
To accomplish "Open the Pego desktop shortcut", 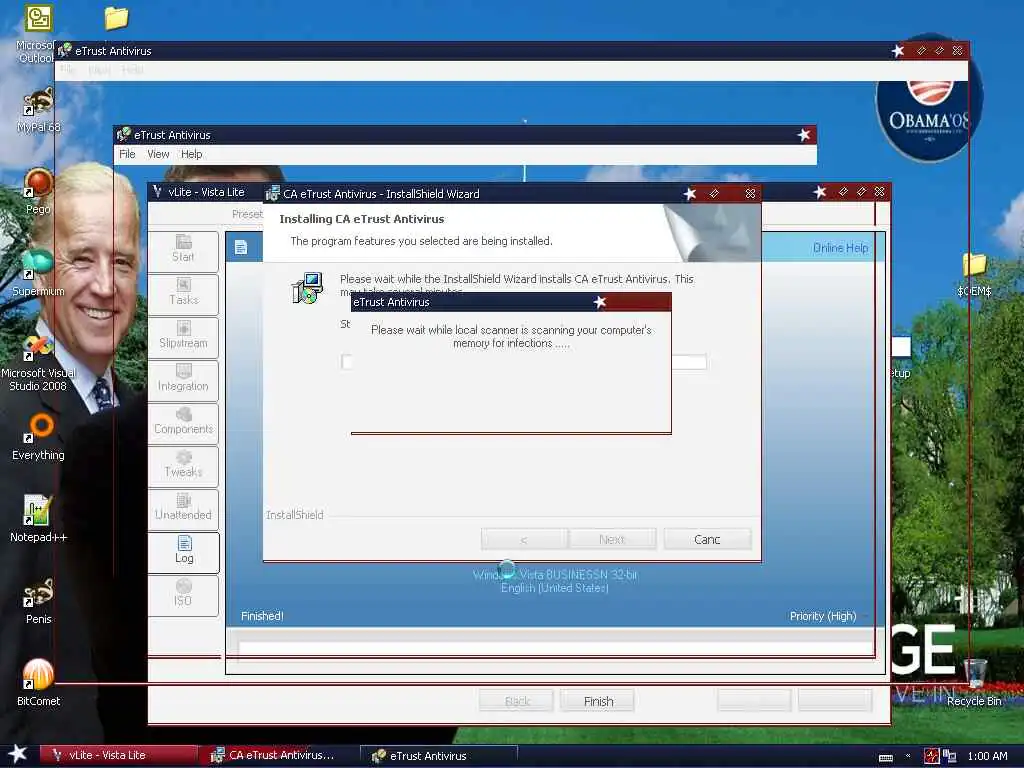I will coord(38,191).
